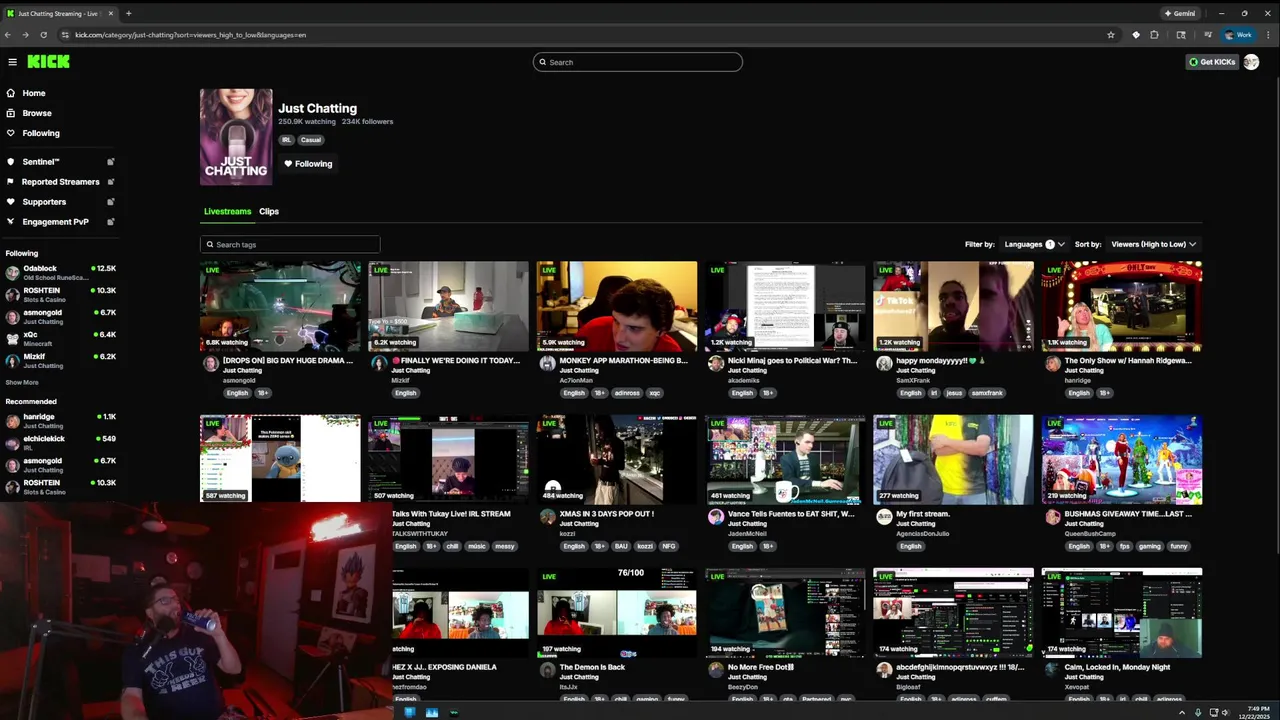This screenshot has height=720, width=1280.
Task: Click the adinross tag under Ac7ionMan
Action: click(x=626, y=393)
